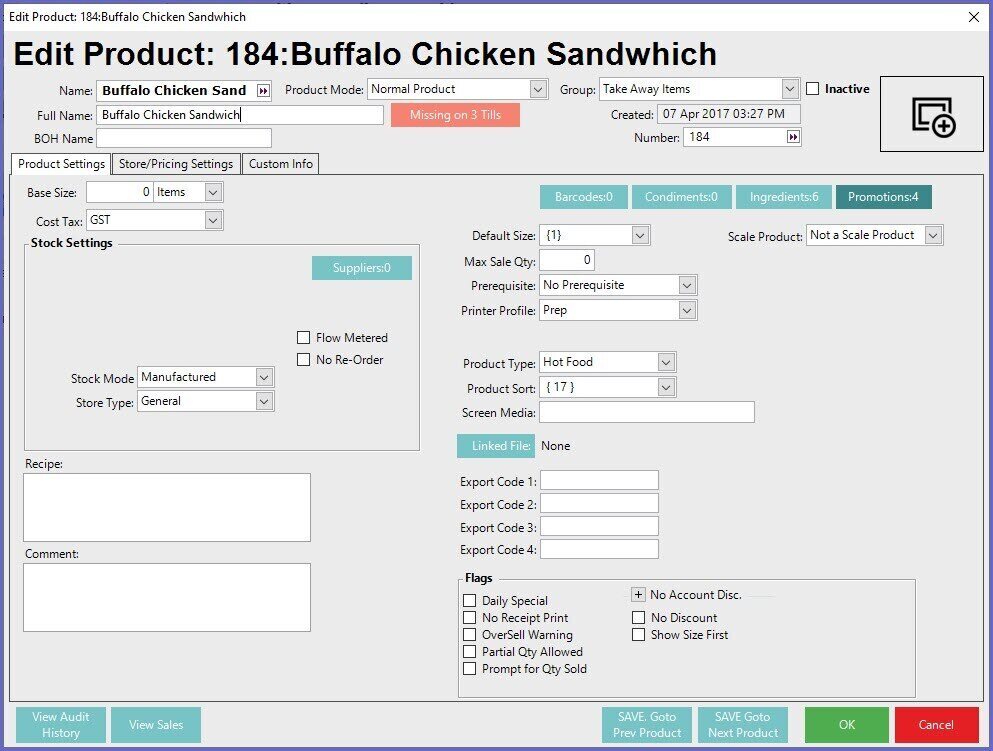Expand the Group dropdown list
The height and width of the screenshot is (751, 993).
790,89
